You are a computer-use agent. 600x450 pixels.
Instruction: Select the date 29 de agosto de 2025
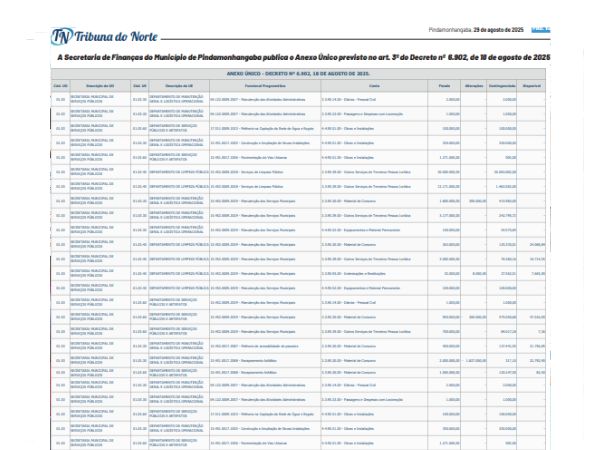click(x=498, y=30)
